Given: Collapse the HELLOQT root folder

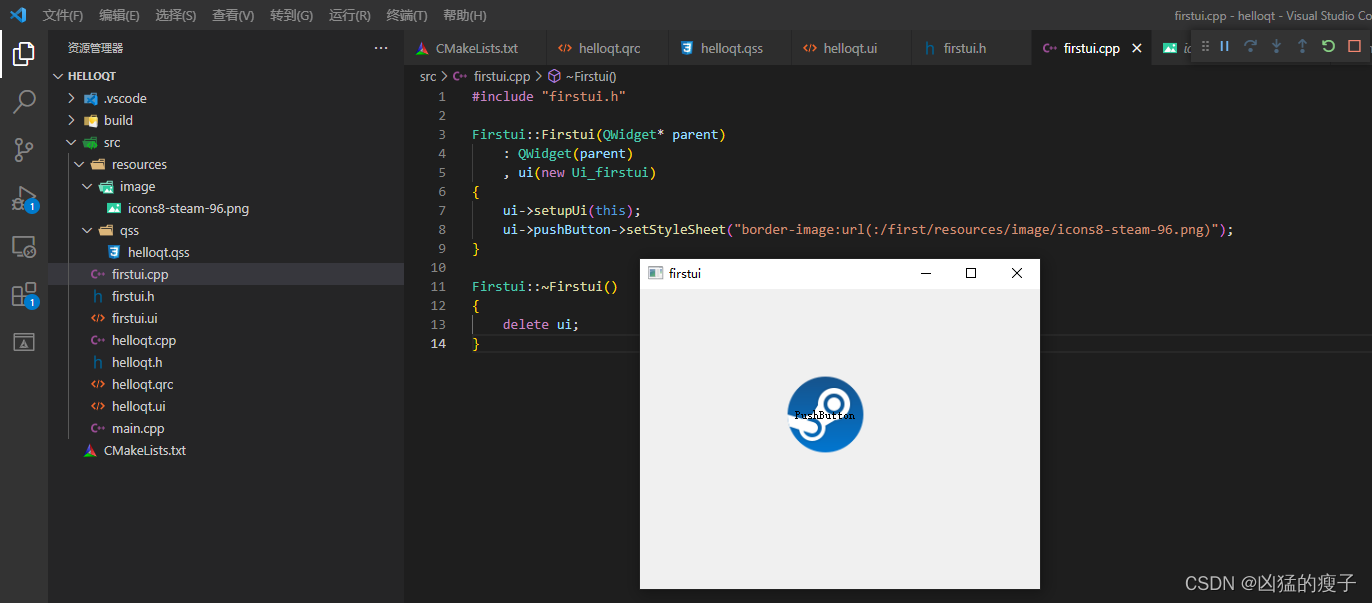Looking at the screenshot, I should pos(58,76).
